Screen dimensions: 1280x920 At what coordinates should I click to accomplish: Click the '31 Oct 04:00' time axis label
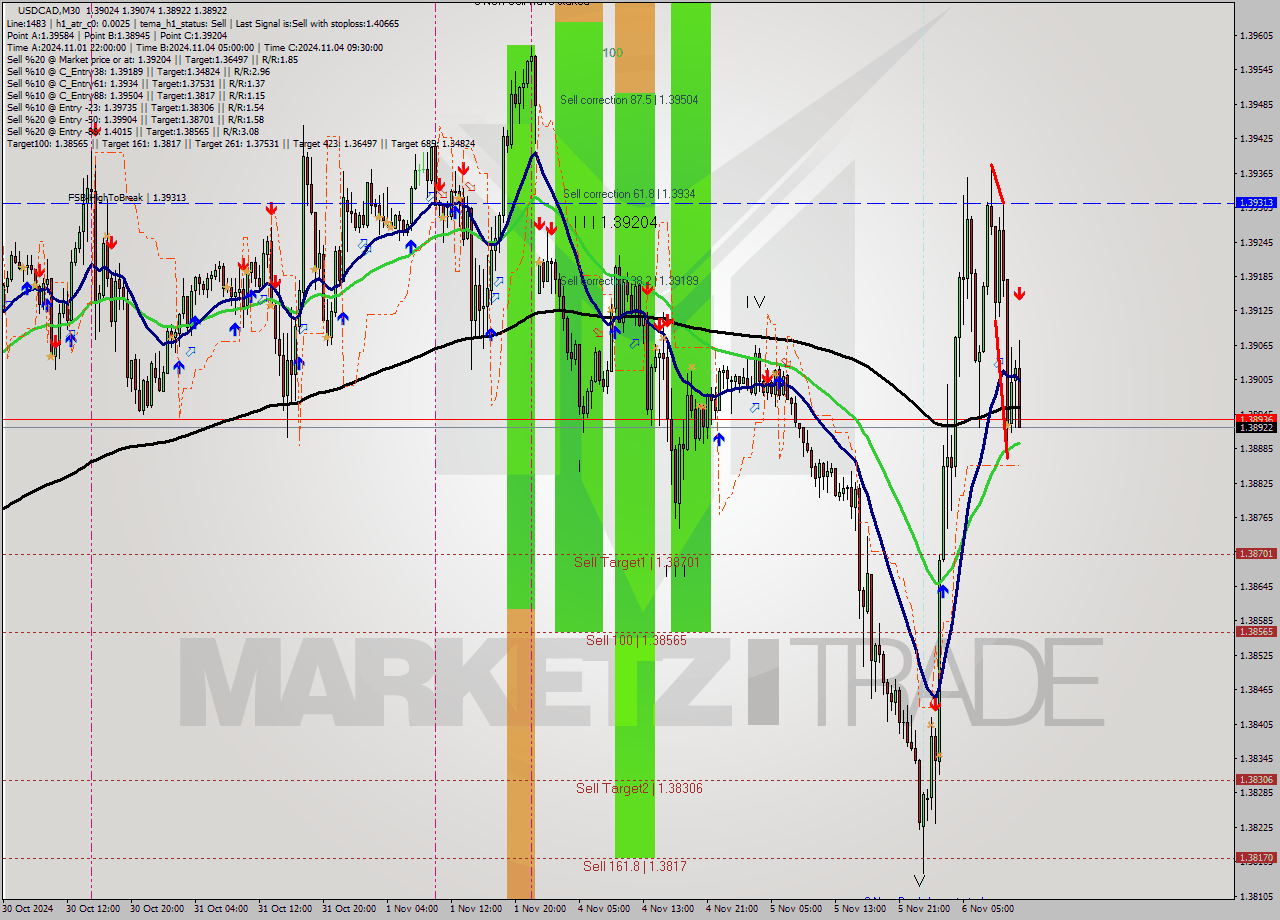[x=221, y=909]
